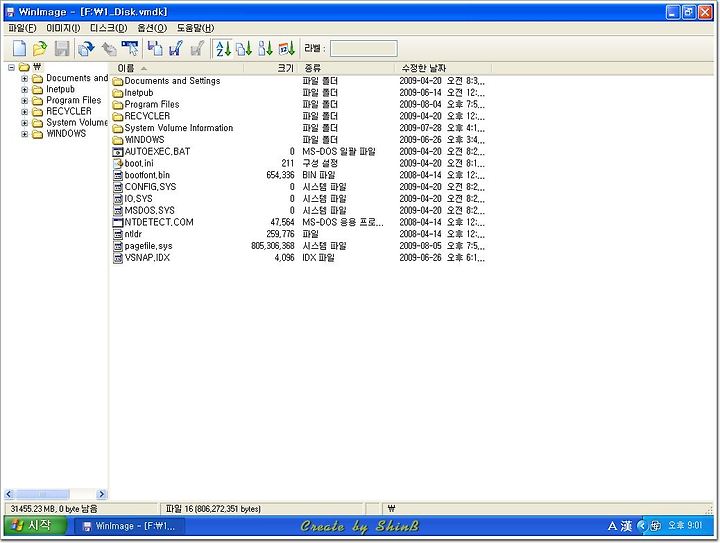Click the 805,306,368 size value
The image size is (720, 543).
point(273,246)
